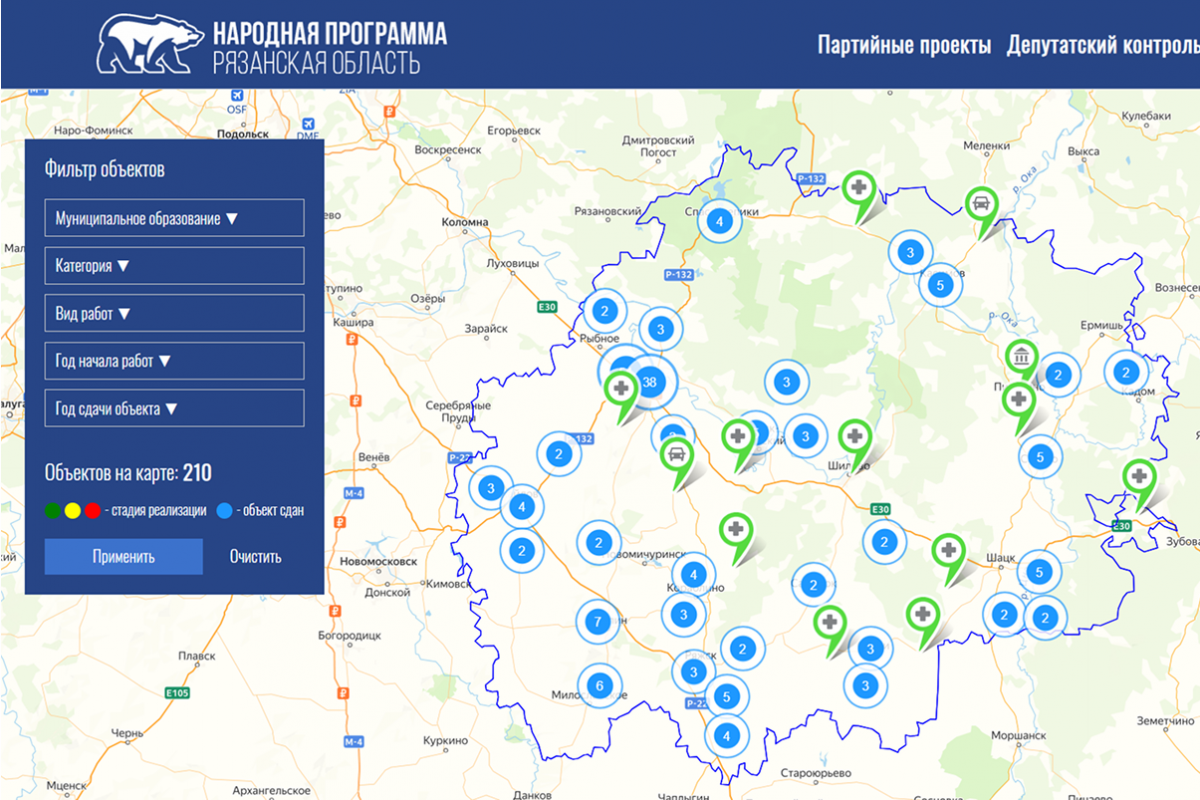Open the Партийные проекты menu item
The width and height of the screenshot is (1200, 800).
pos(904,46)
